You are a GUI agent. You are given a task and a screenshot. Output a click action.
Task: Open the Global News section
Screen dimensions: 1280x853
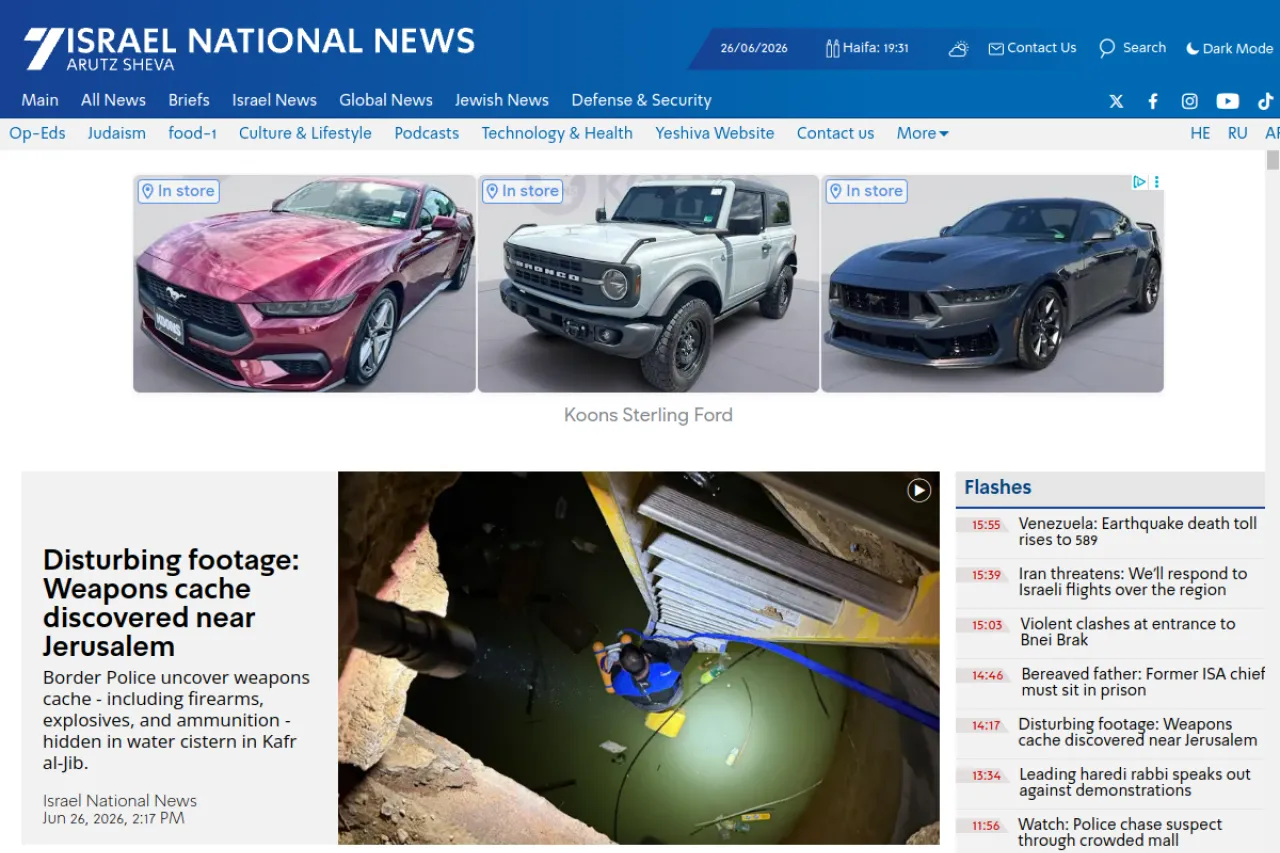pyautogui.click(x=386, y=100)
